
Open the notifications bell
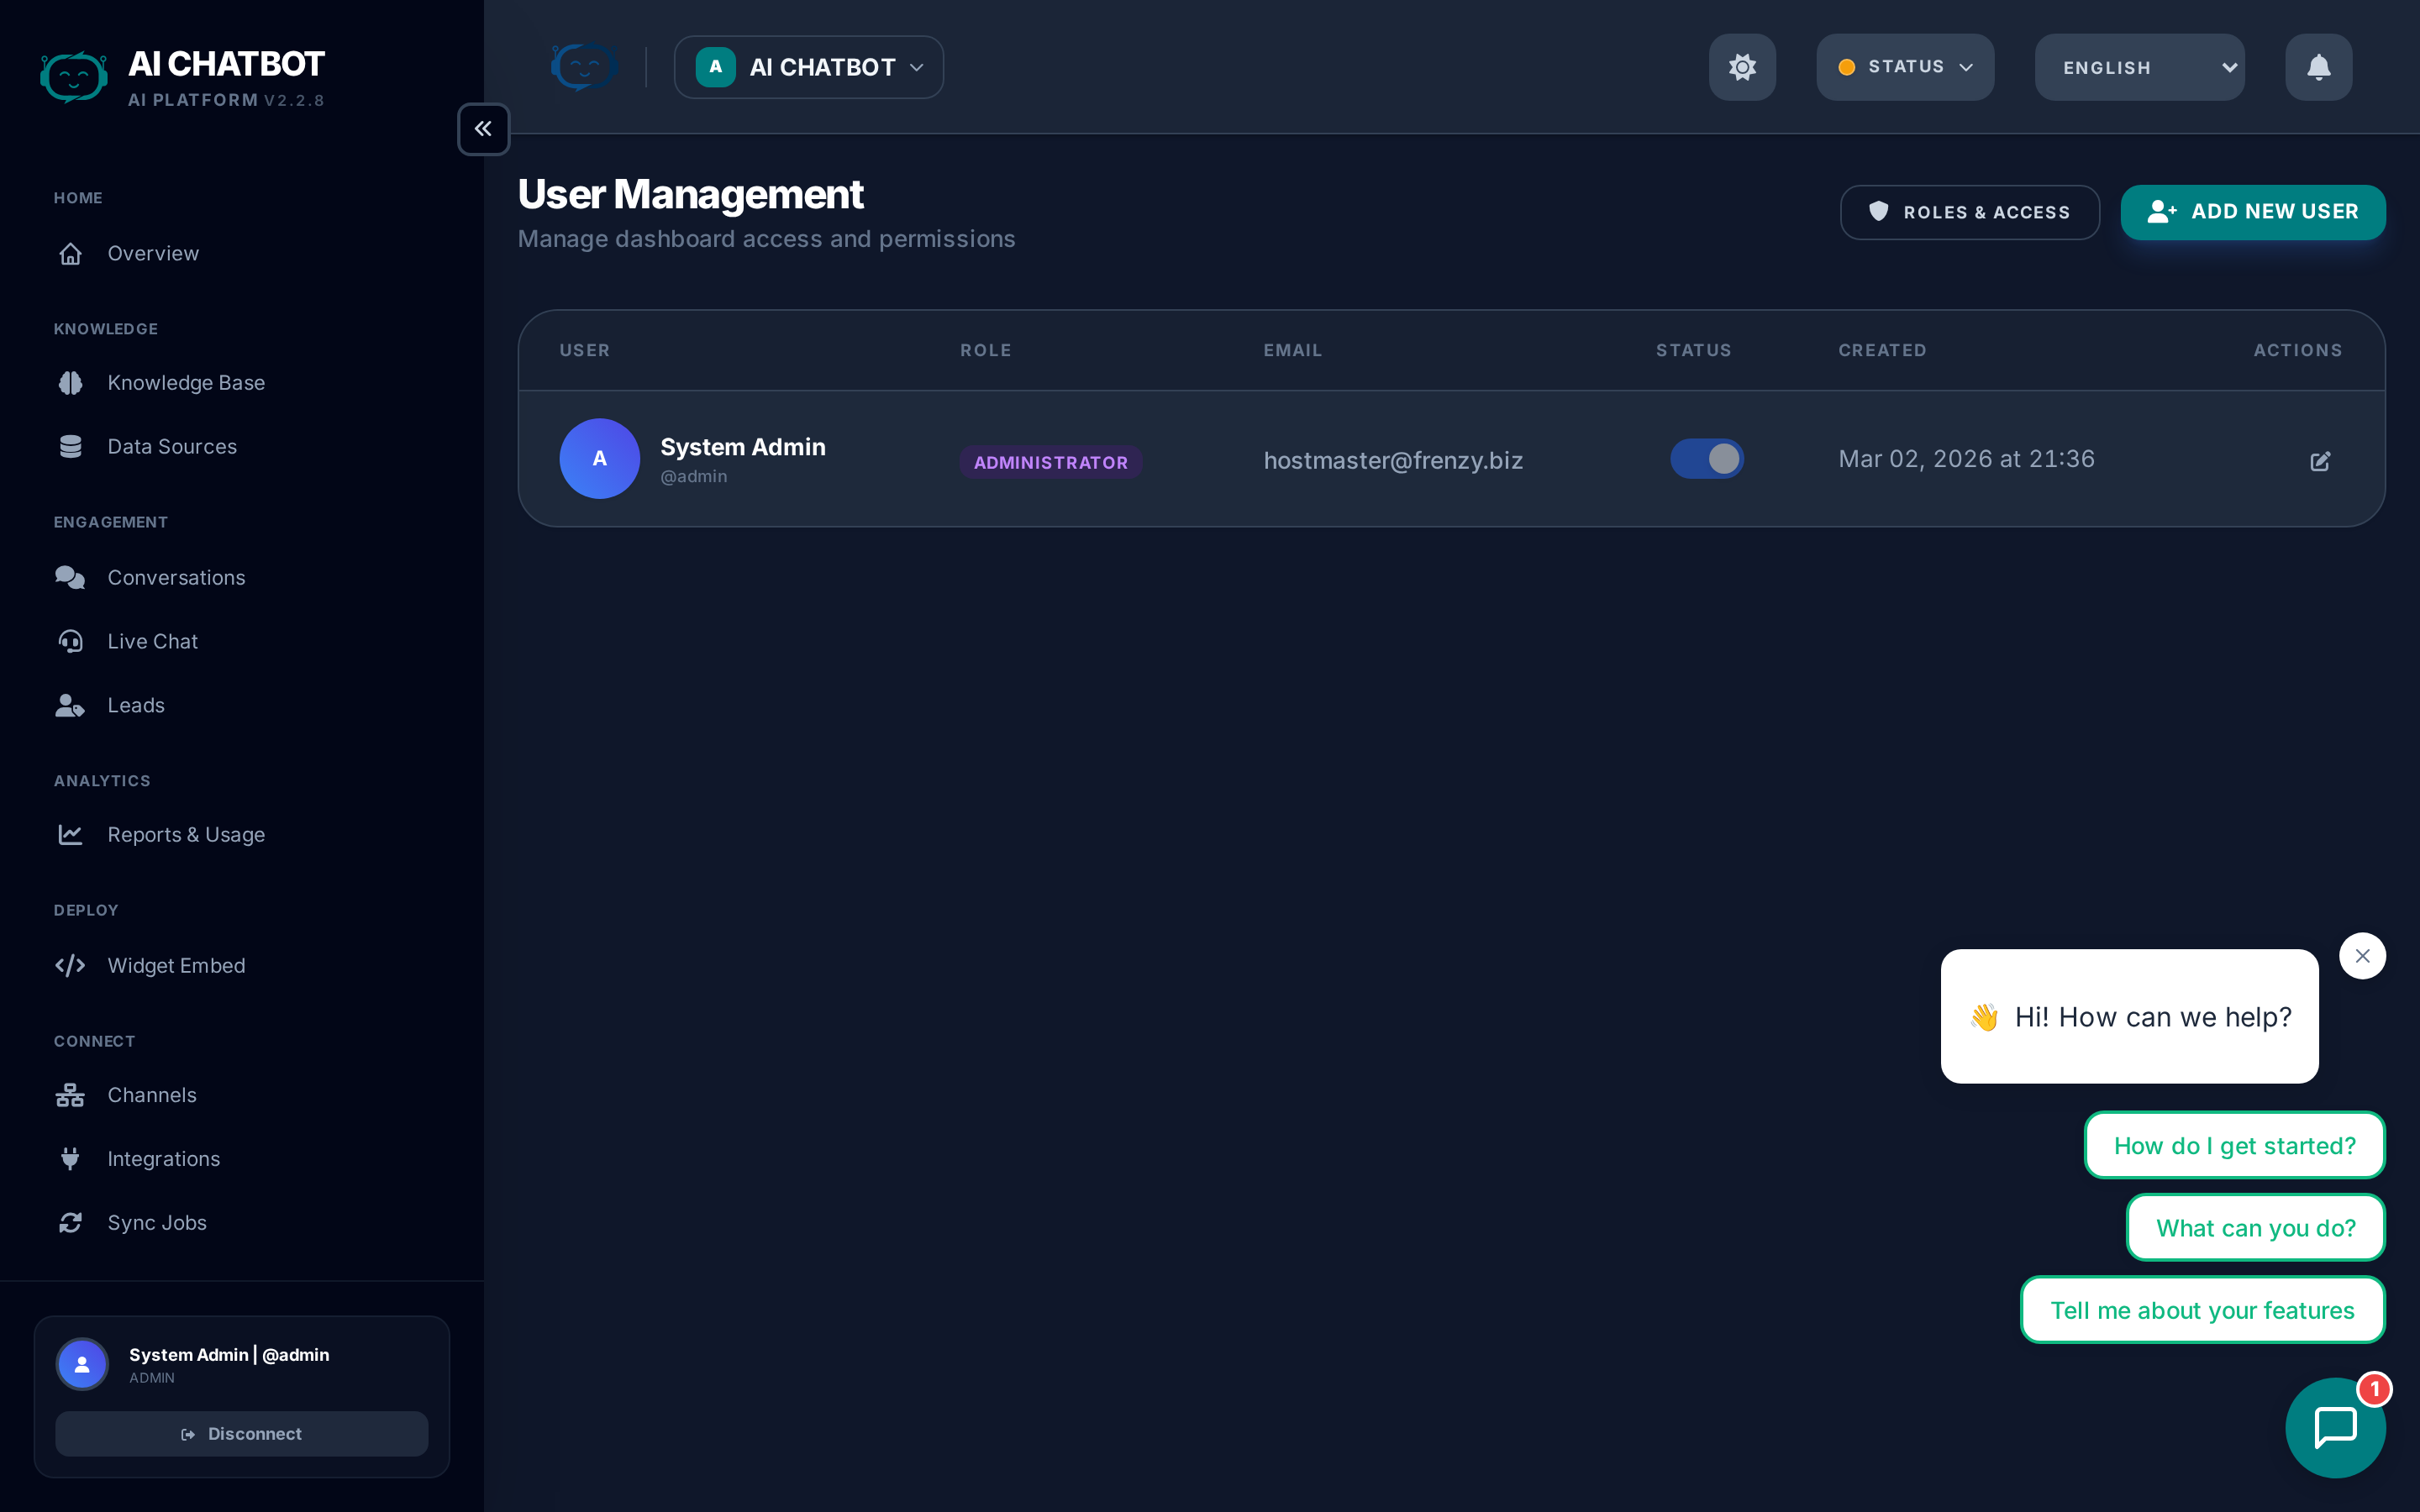[2318, 67]
